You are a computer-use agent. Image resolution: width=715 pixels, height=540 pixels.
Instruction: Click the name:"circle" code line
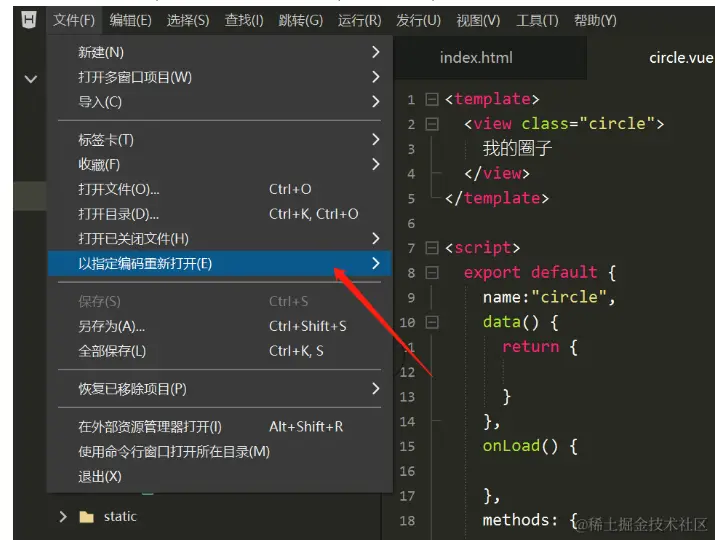(x=549, y=297)
